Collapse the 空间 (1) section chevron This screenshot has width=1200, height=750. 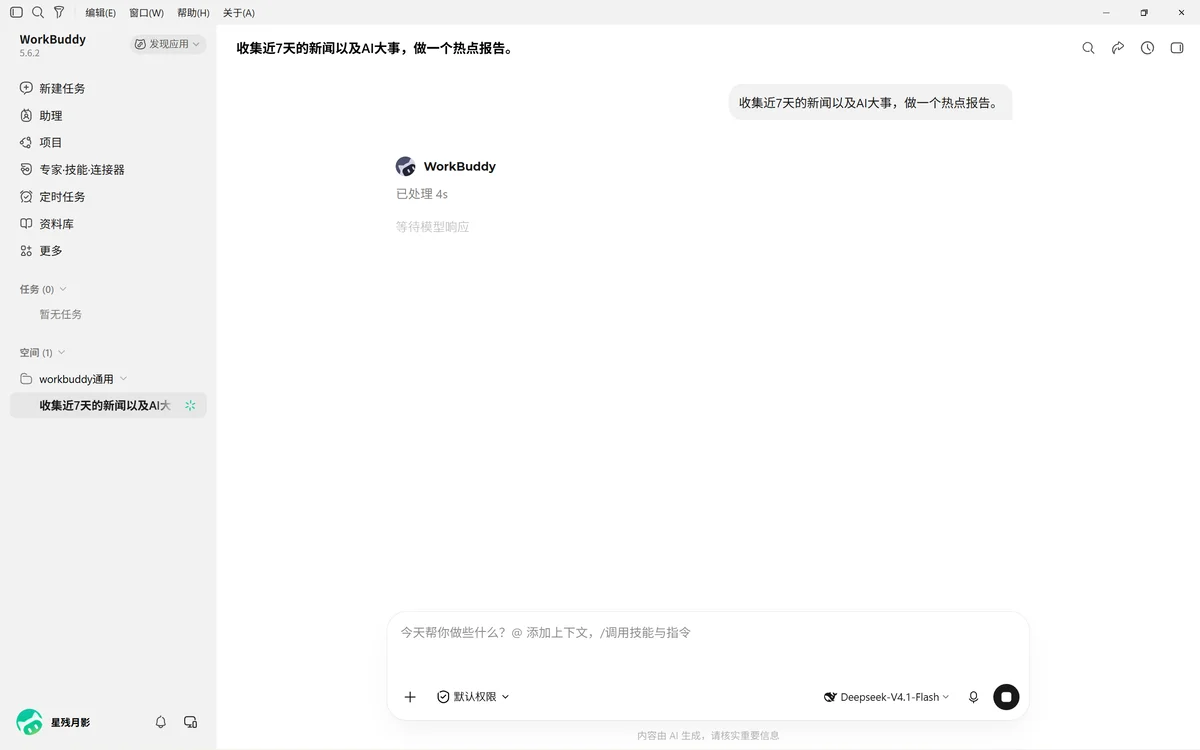62,352
